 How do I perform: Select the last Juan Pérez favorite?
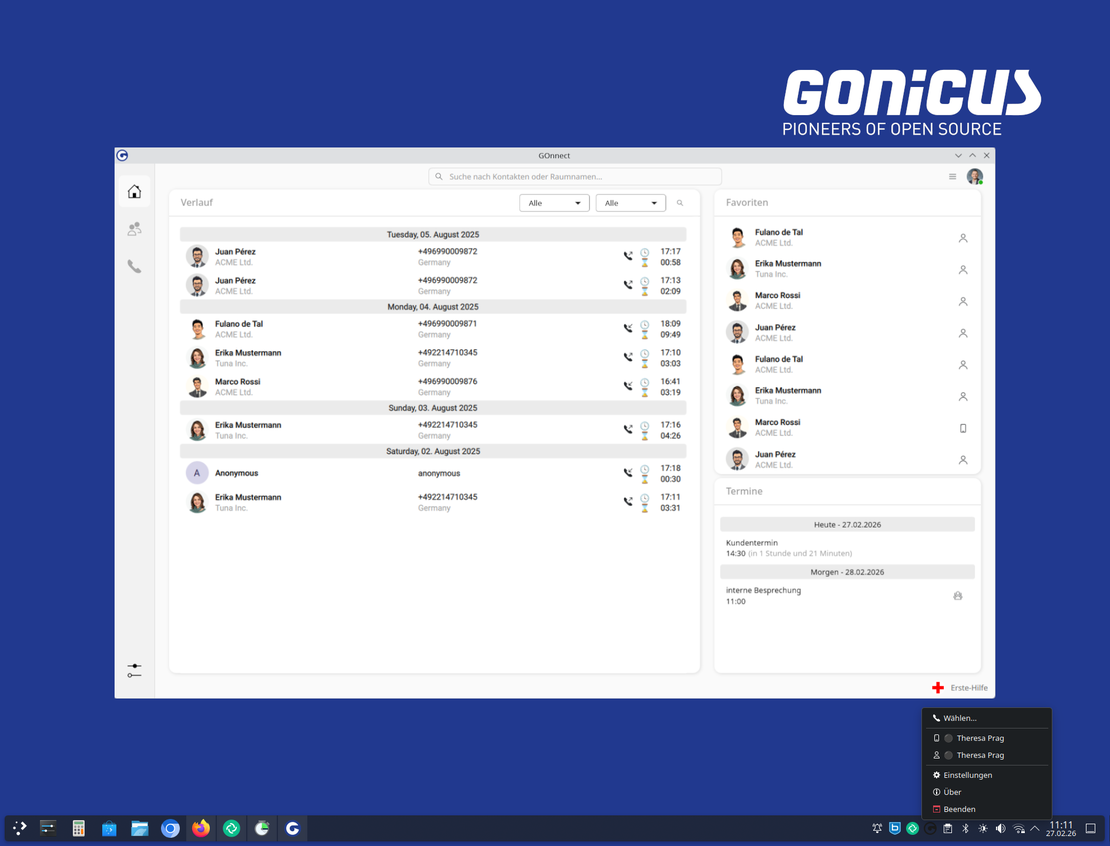(847, 459)
